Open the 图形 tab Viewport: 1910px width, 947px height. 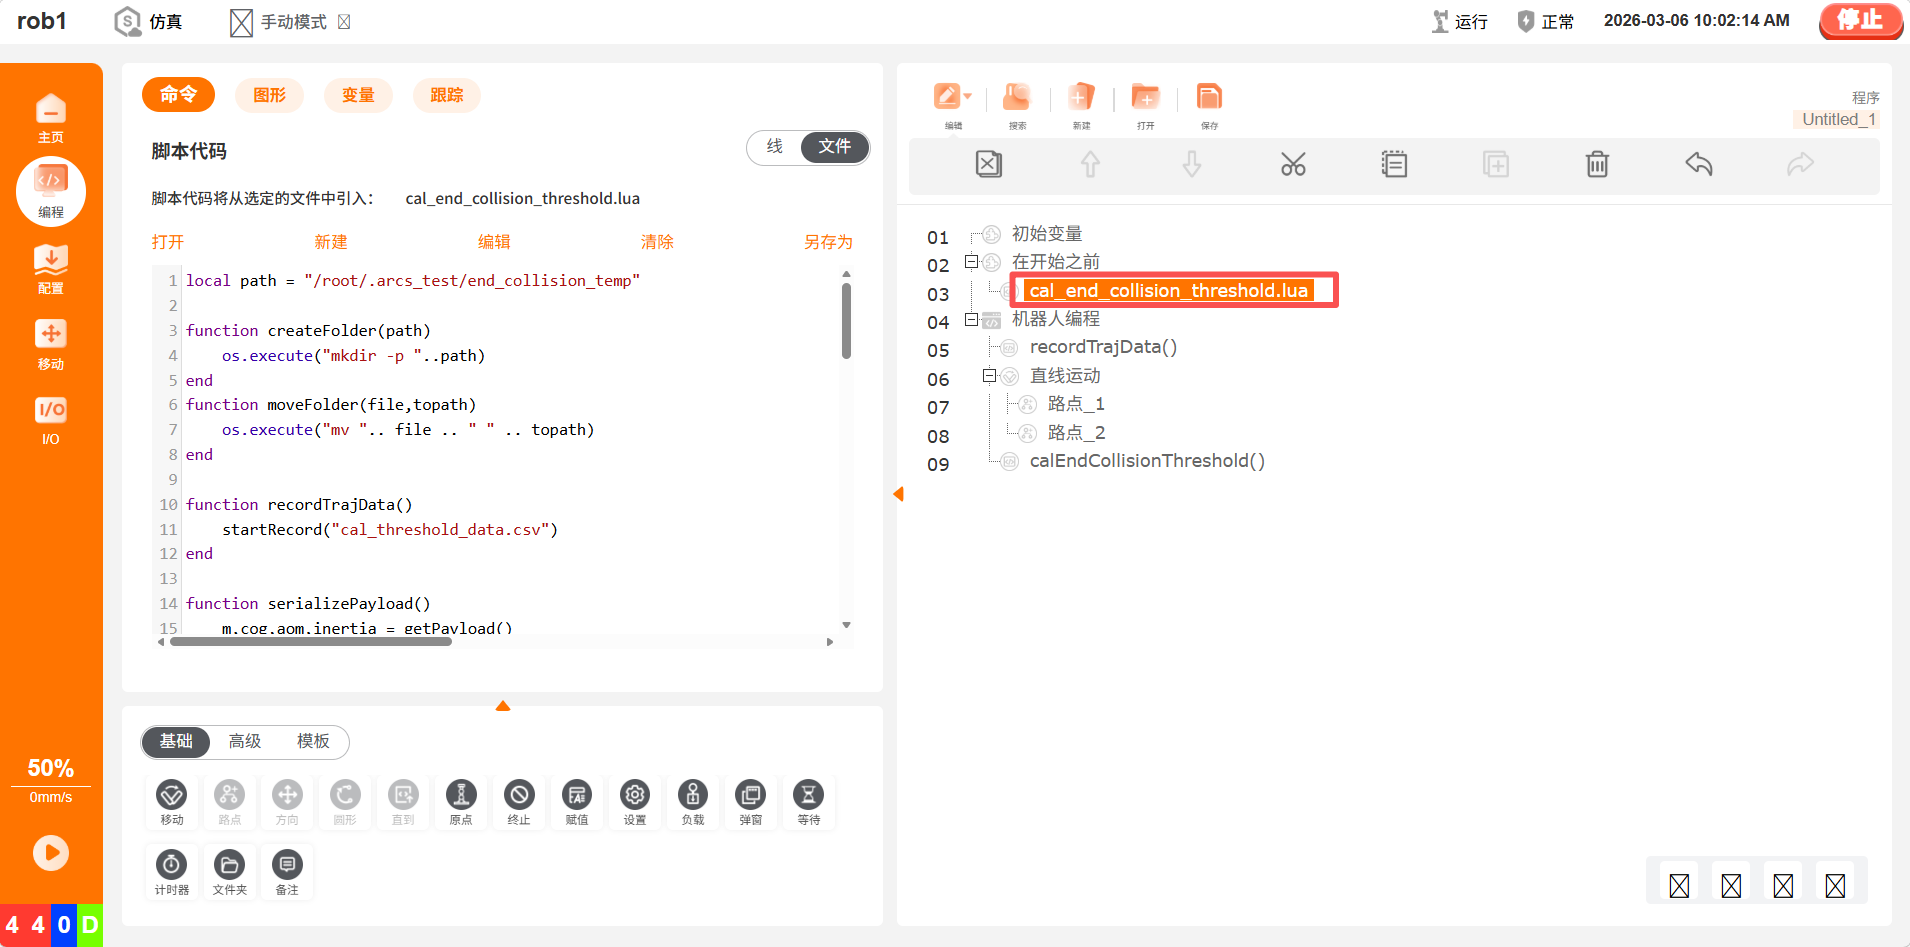click(x=269, y=95)
